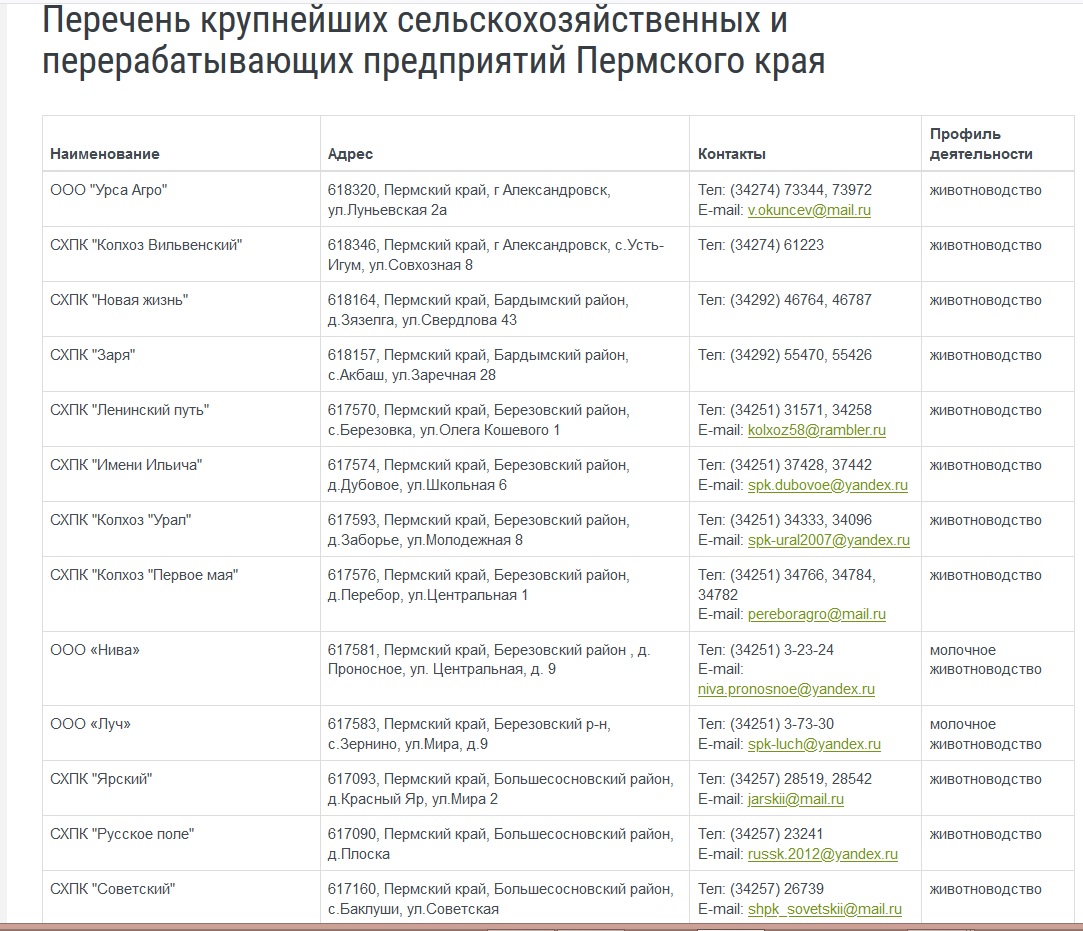The image size is (1083, 931).
Task: Click phone Тел: (34251) 3-23-24
Action: 765,650
